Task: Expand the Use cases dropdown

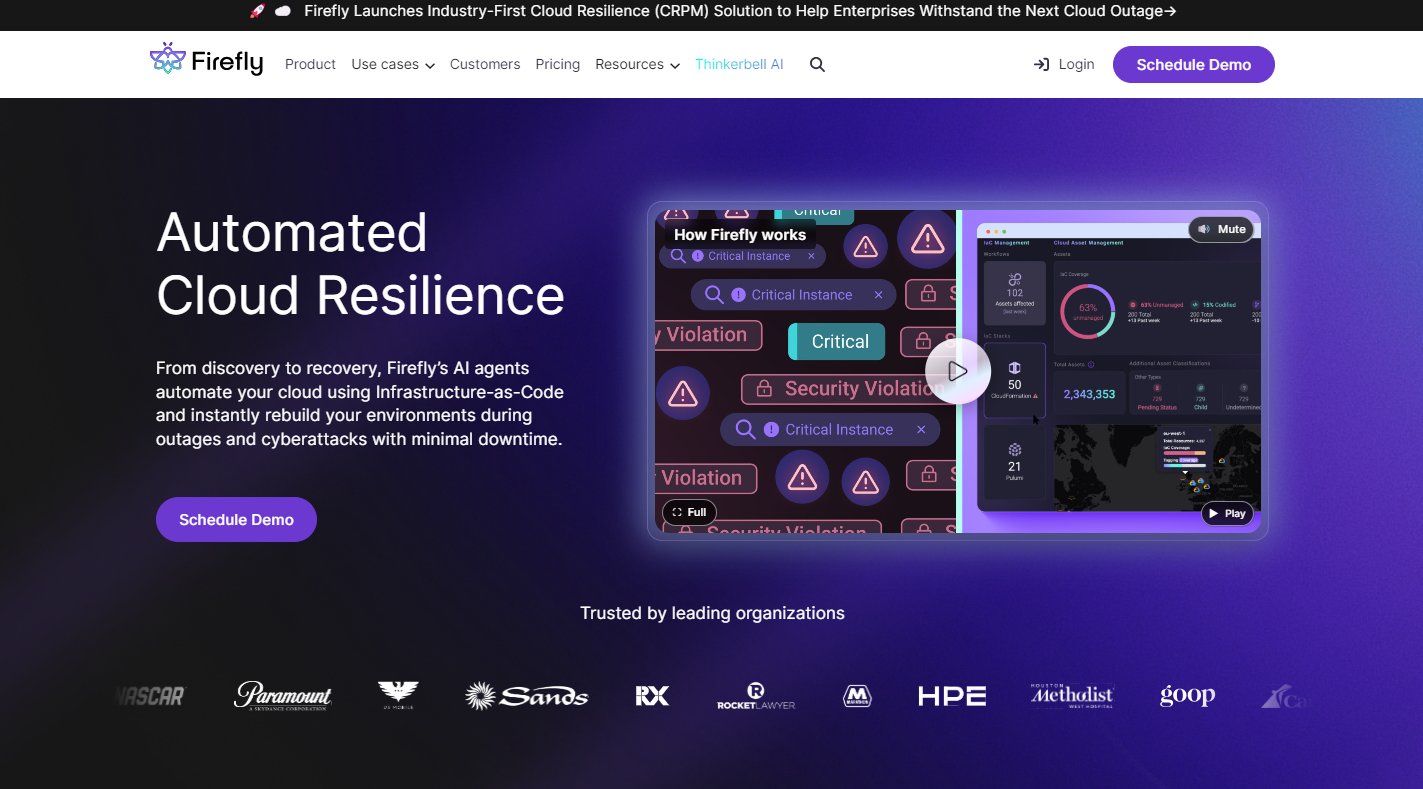Action: 393,64
